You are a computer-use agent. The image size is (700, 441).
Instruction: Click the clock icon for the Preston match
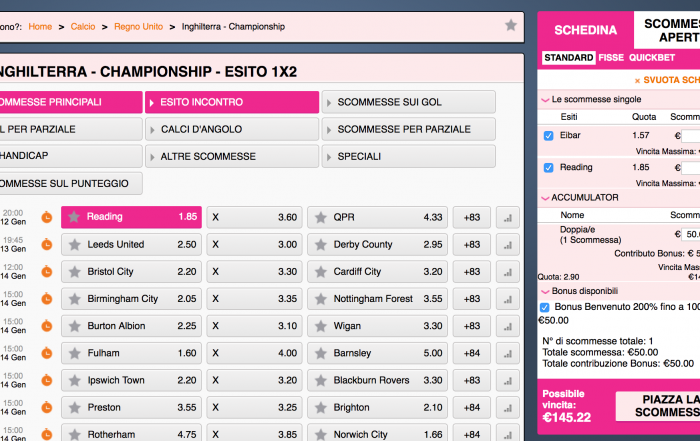(x=47, y=408)
